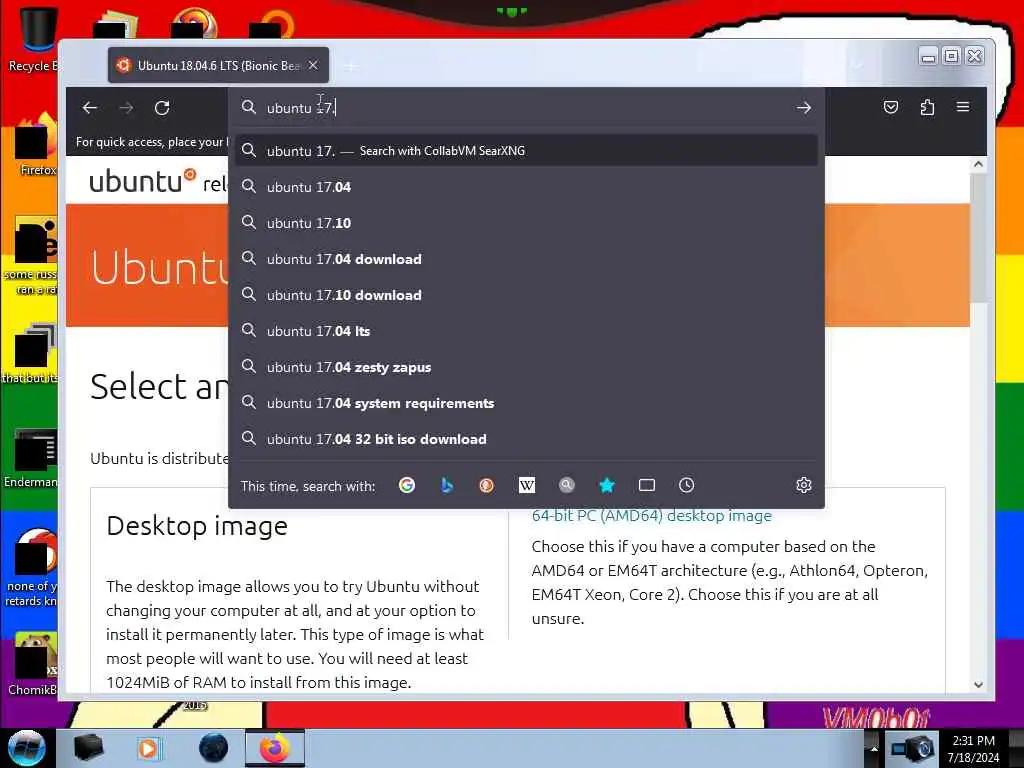Image resolution: width=1024 pixels, height=768 pixels.
Task: Search this time with the magnifier engine icon
Action: (566, 485)
